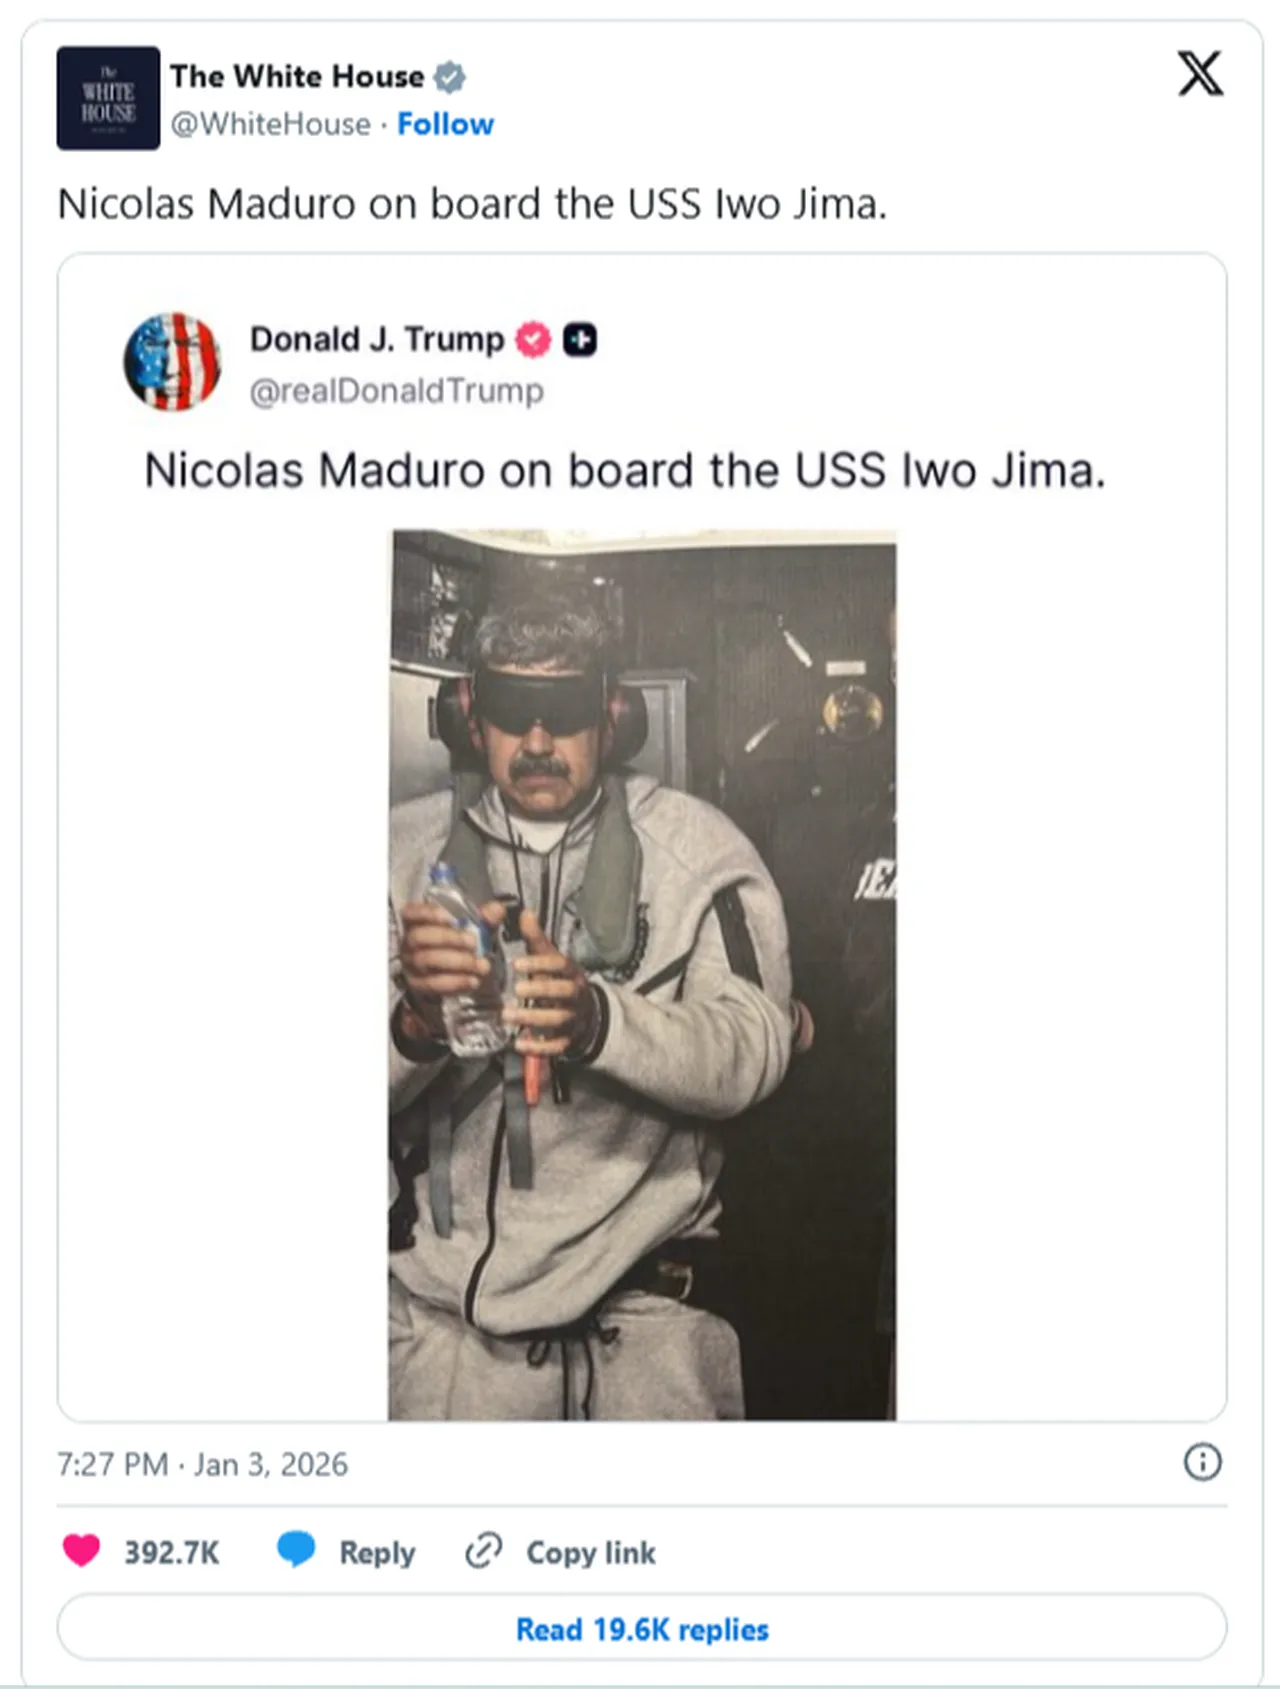The height and width of the screenshot is (1689, 1280).
Task: Click the Reply text label
Action: [377, 1552]
